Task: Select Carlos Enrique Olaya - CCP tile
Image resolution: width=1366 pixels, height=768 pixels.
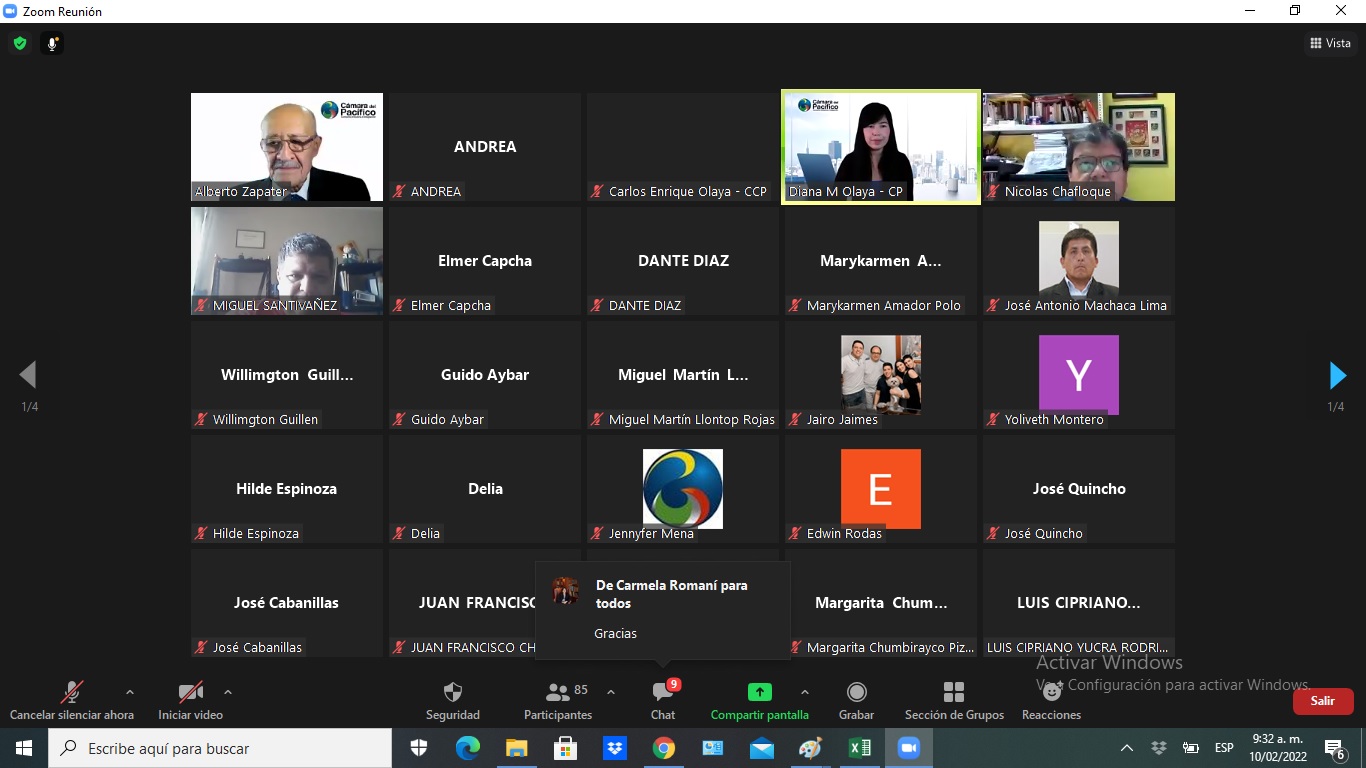Action: pyautogui.click(x=683, y=147)
